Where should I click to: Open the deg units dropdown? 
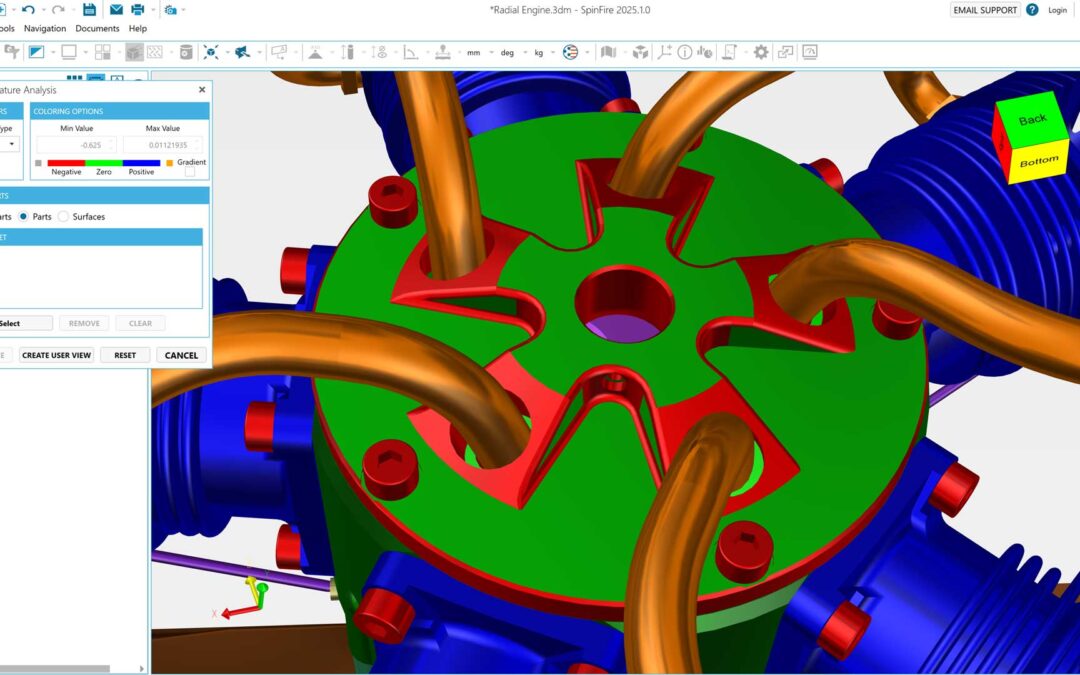point(509,52)
